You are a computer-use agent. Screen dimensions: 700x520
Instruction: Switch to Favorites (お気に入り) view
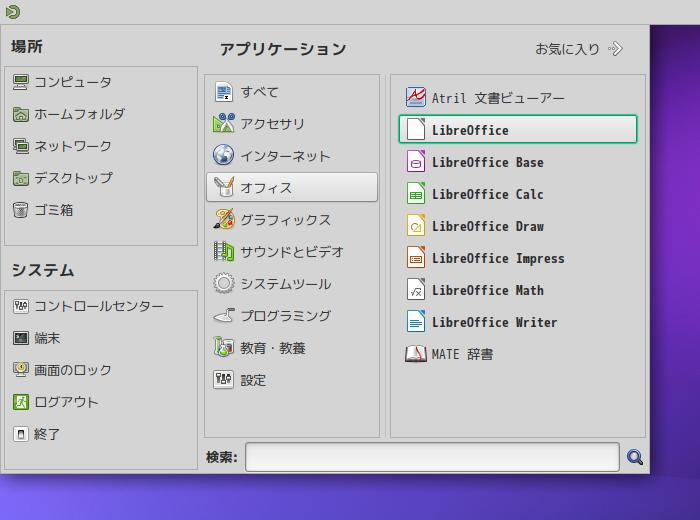pos(579,49)
